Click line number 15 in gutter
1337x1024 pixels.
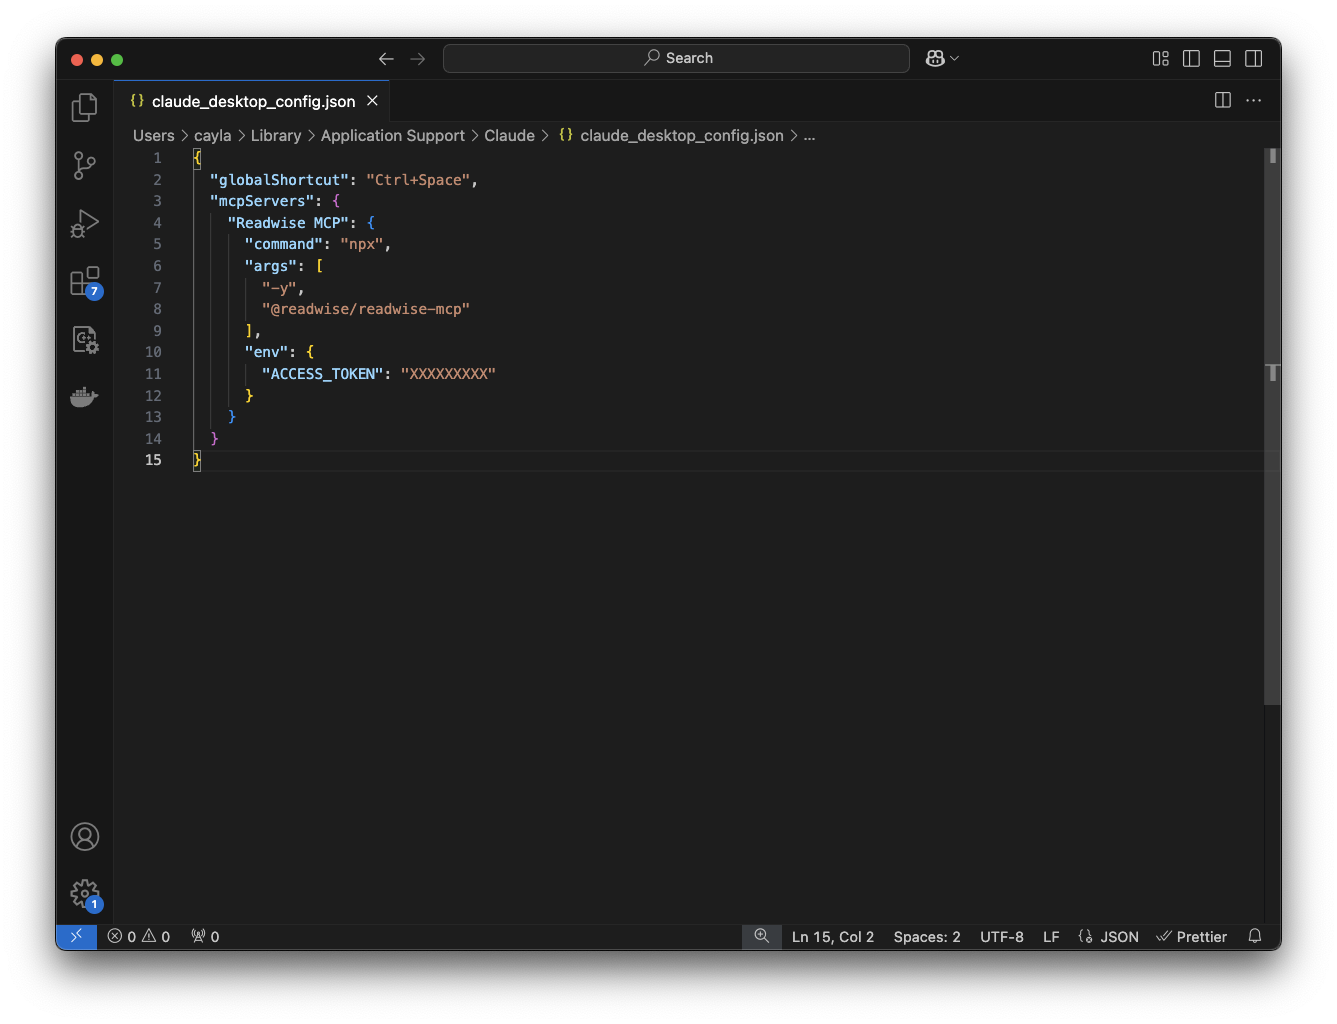pos(153,460)
